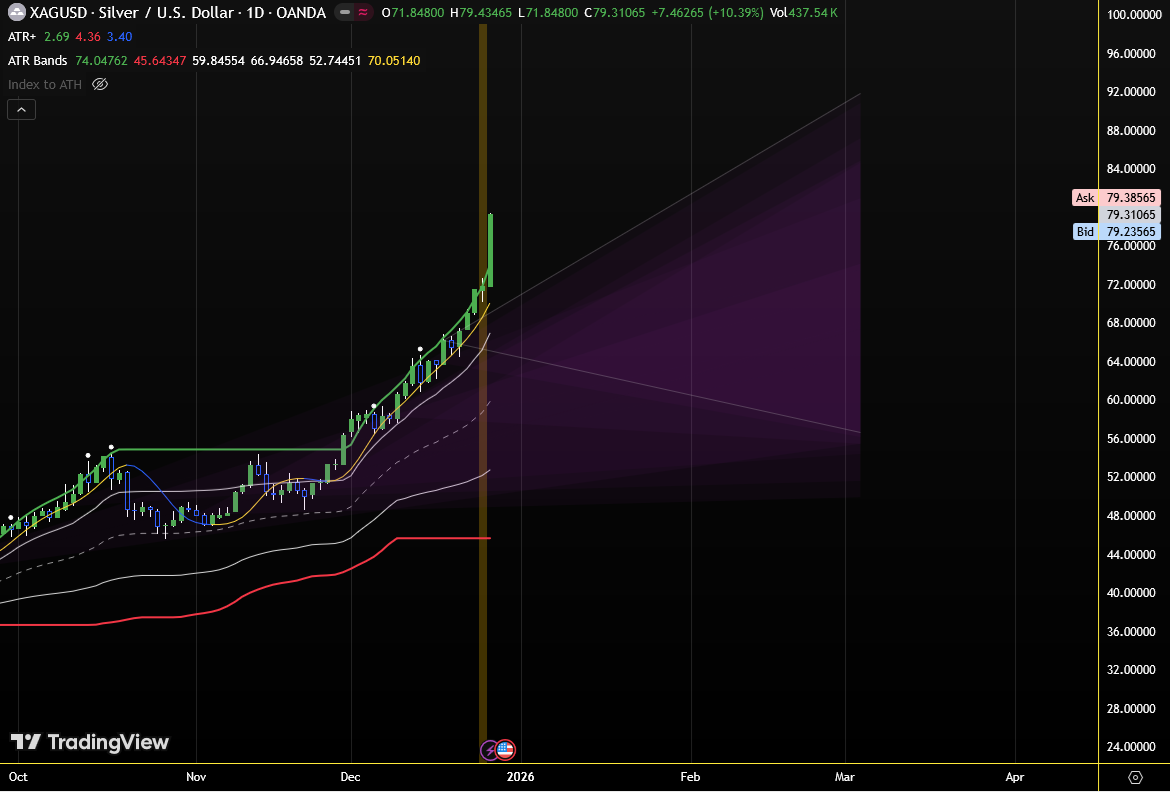
Task: Click the TradingView logo
Action: pos(90,742)
